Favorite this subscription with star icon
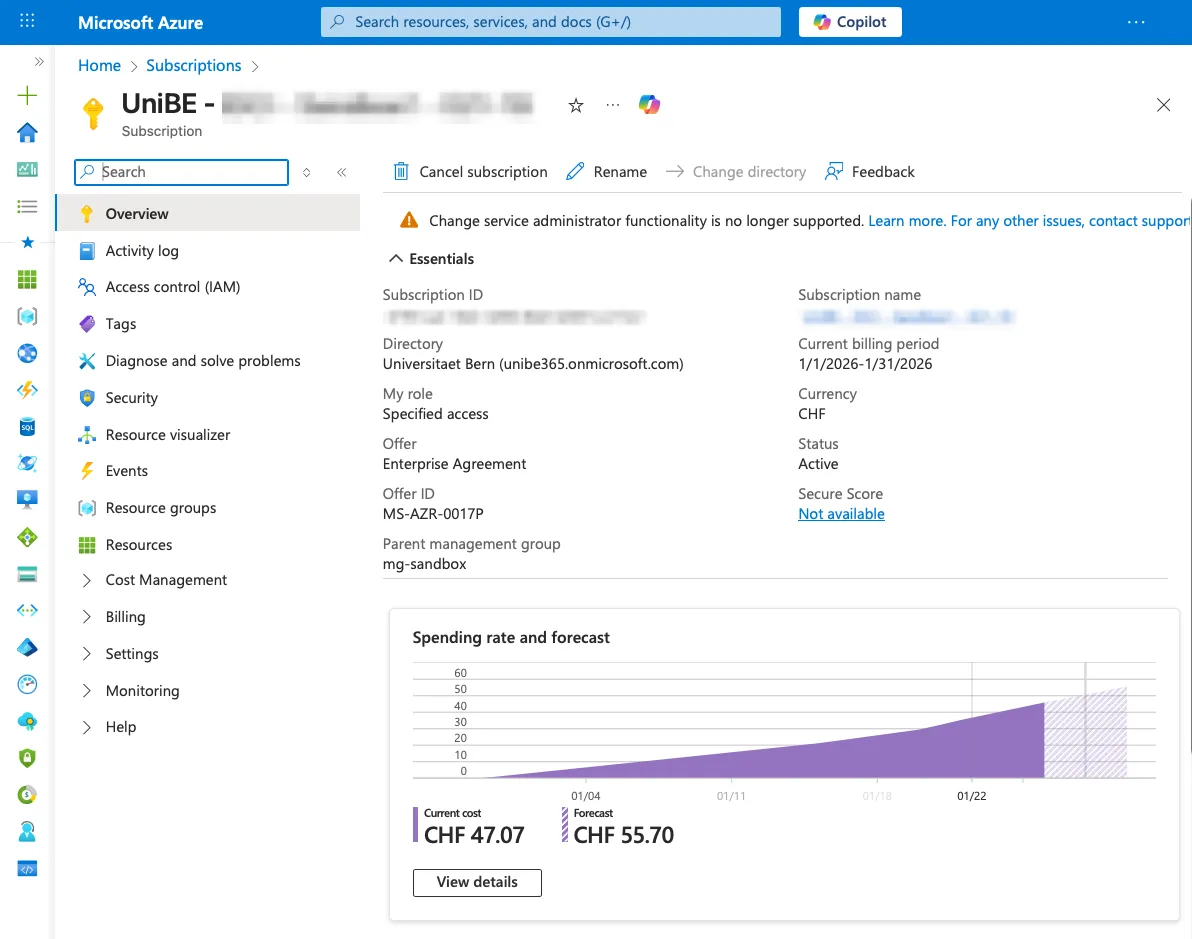The width and height of the screenshot is (1192, 939). tap(576, 106)
